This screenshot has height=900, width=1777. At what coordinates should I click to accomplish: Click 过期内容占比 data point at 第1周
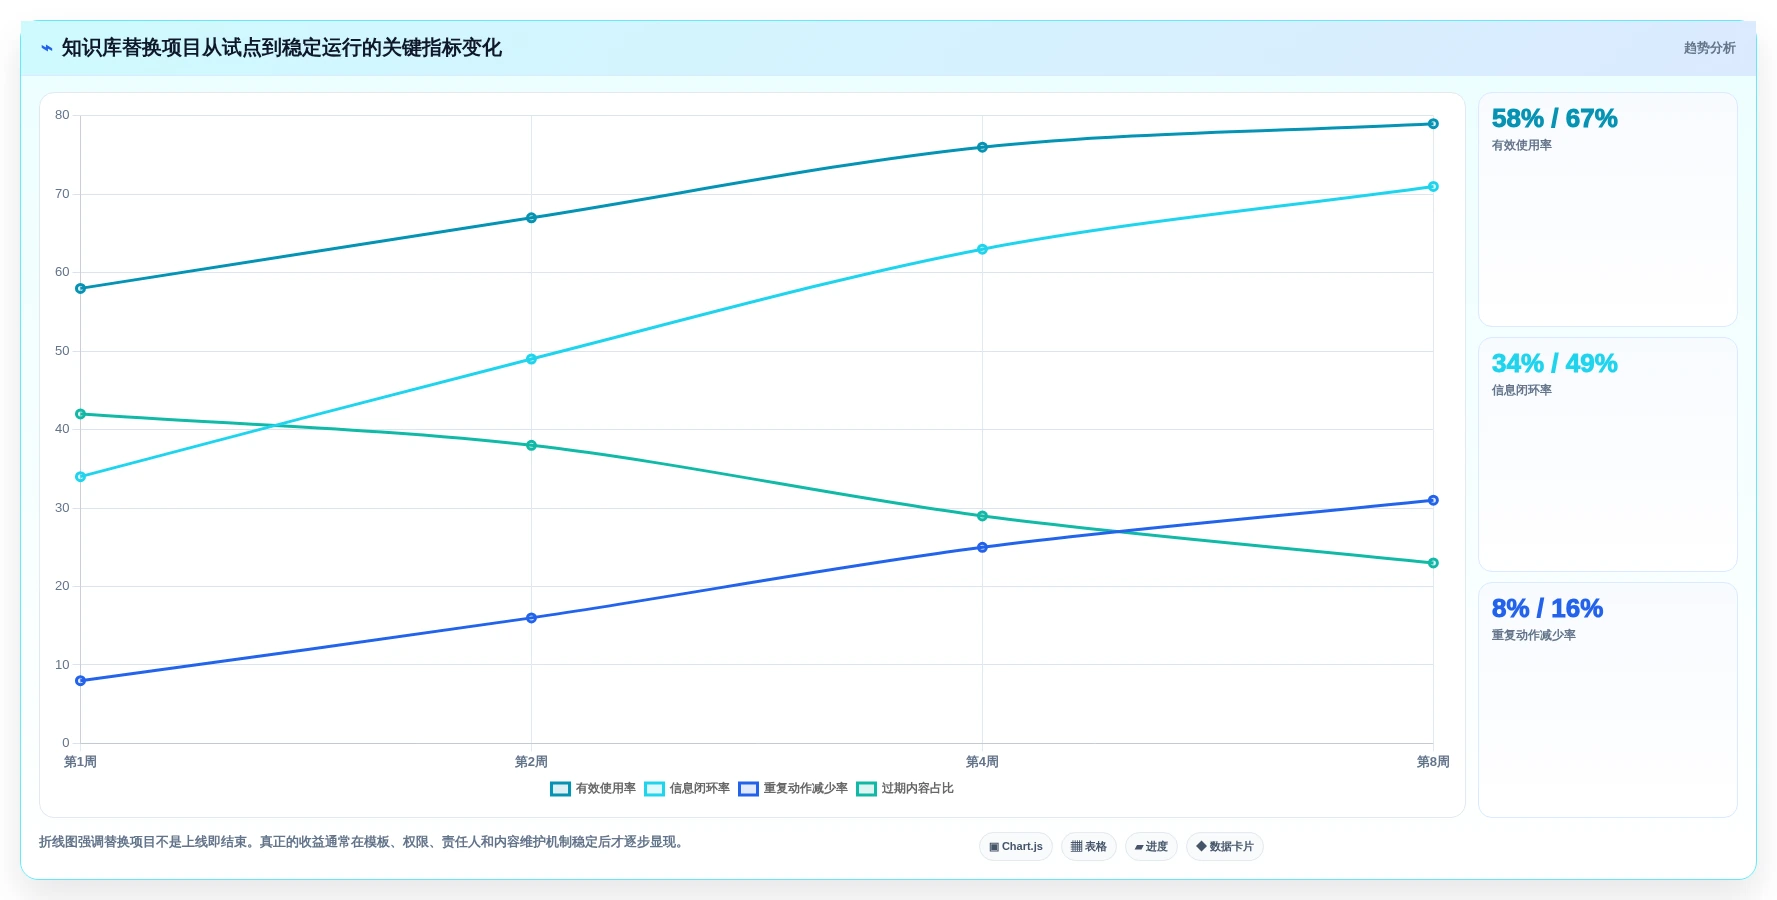[x=81, y=414]
